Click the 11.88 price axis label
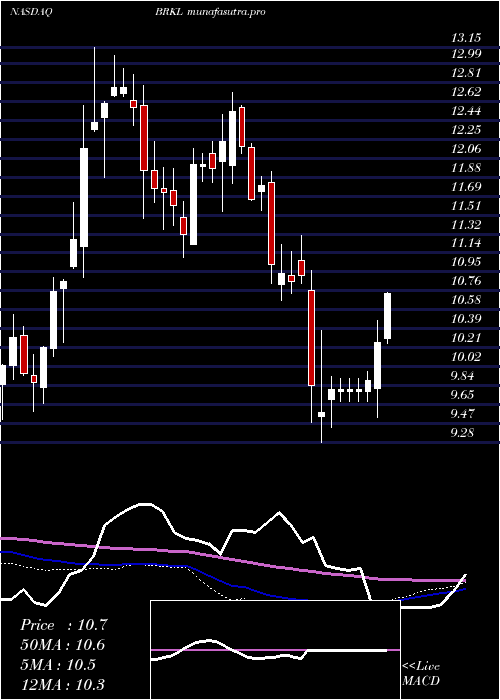The width and height of the screenshot is (500, 700). point(466,168)
